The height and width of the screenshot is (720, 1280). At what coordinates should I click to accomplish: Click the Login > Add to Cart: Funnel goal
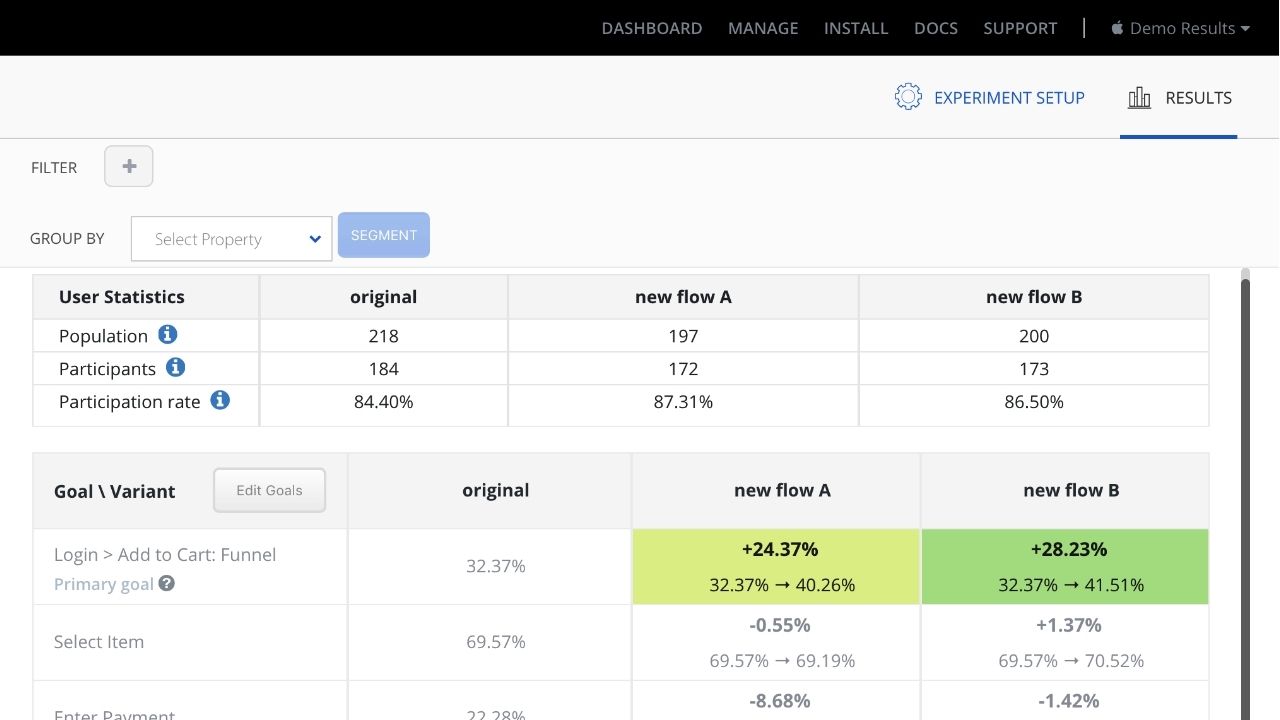pyautogui.click(x=165, y=554)
